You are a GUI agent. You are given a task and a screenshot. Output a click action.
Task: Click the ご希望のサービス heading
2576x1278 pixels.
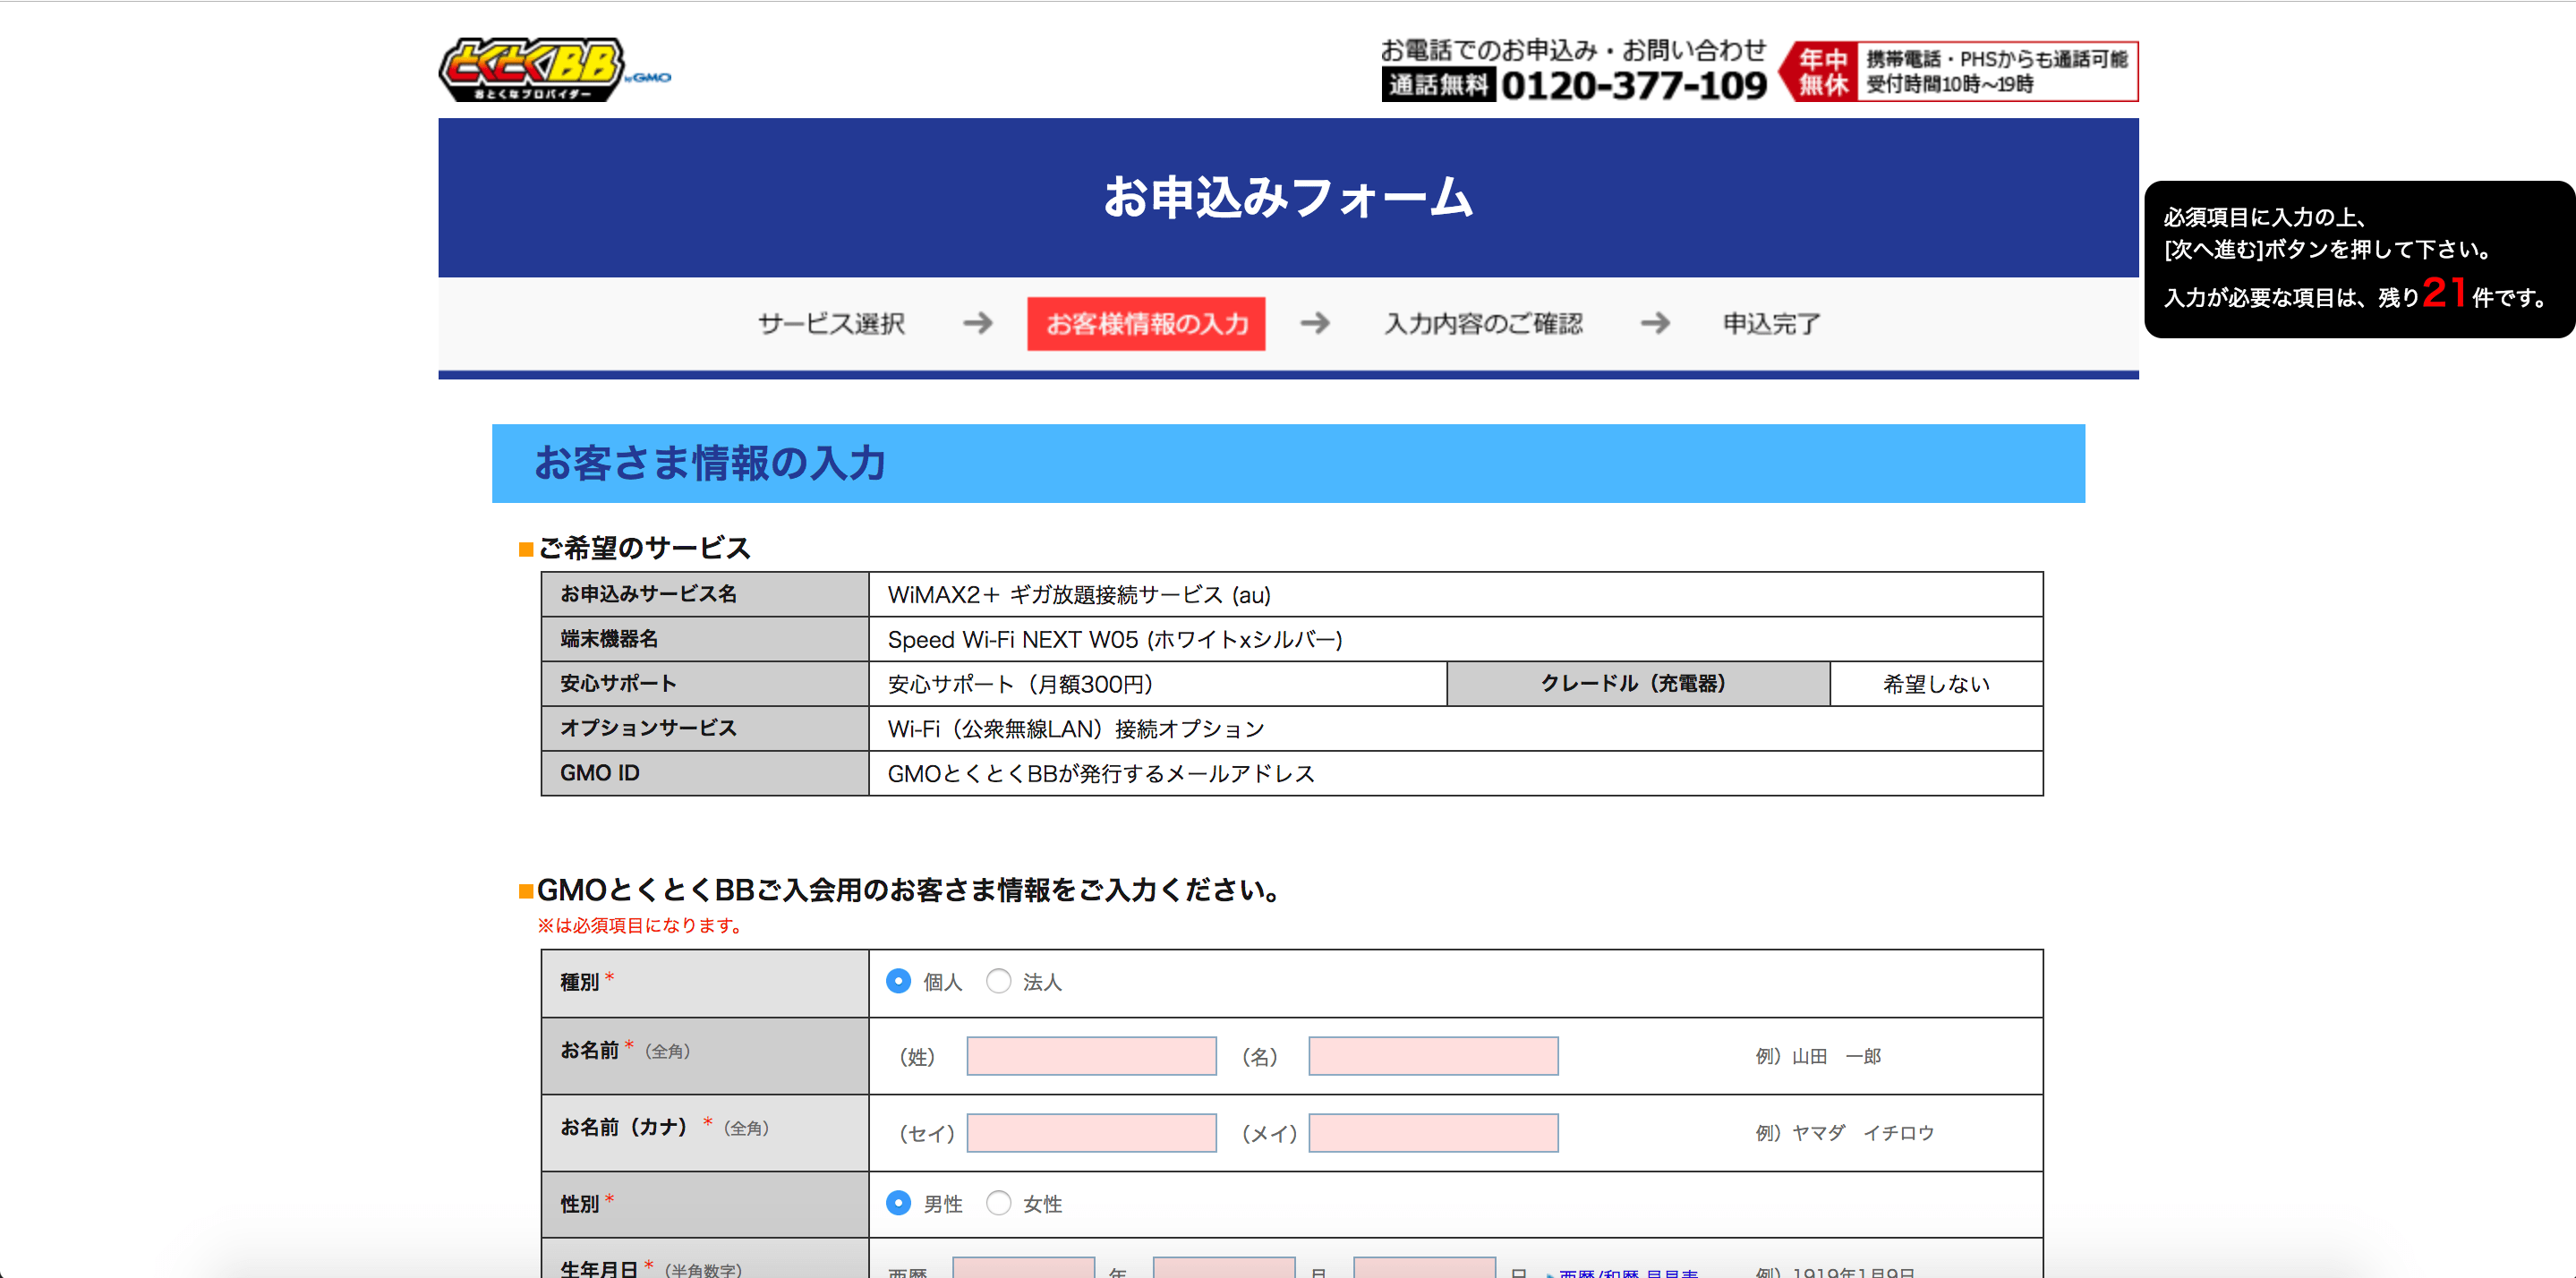[644, 548]
